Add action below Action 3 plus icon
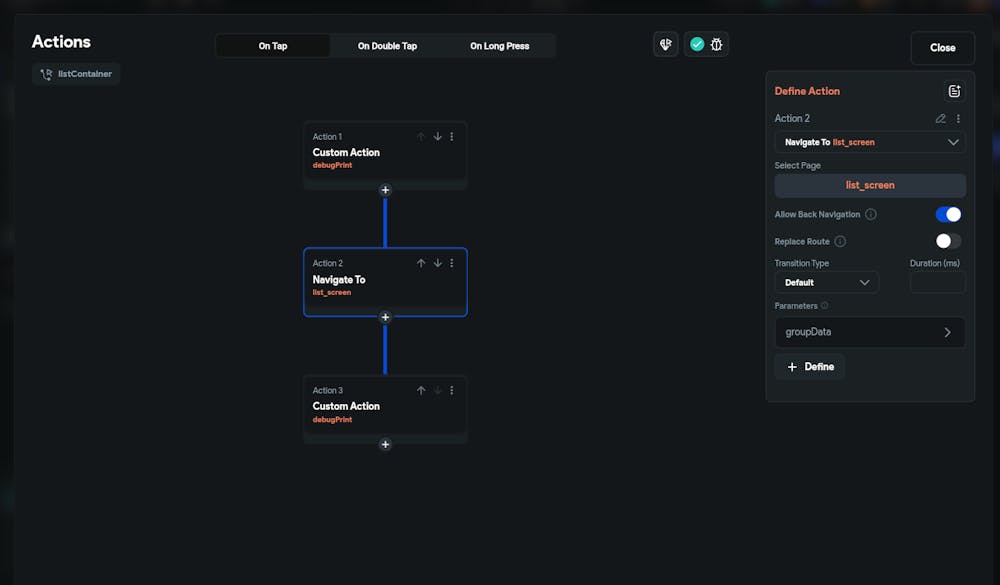1000x585 pixels. pyautogui.click(x=385, y=445)
